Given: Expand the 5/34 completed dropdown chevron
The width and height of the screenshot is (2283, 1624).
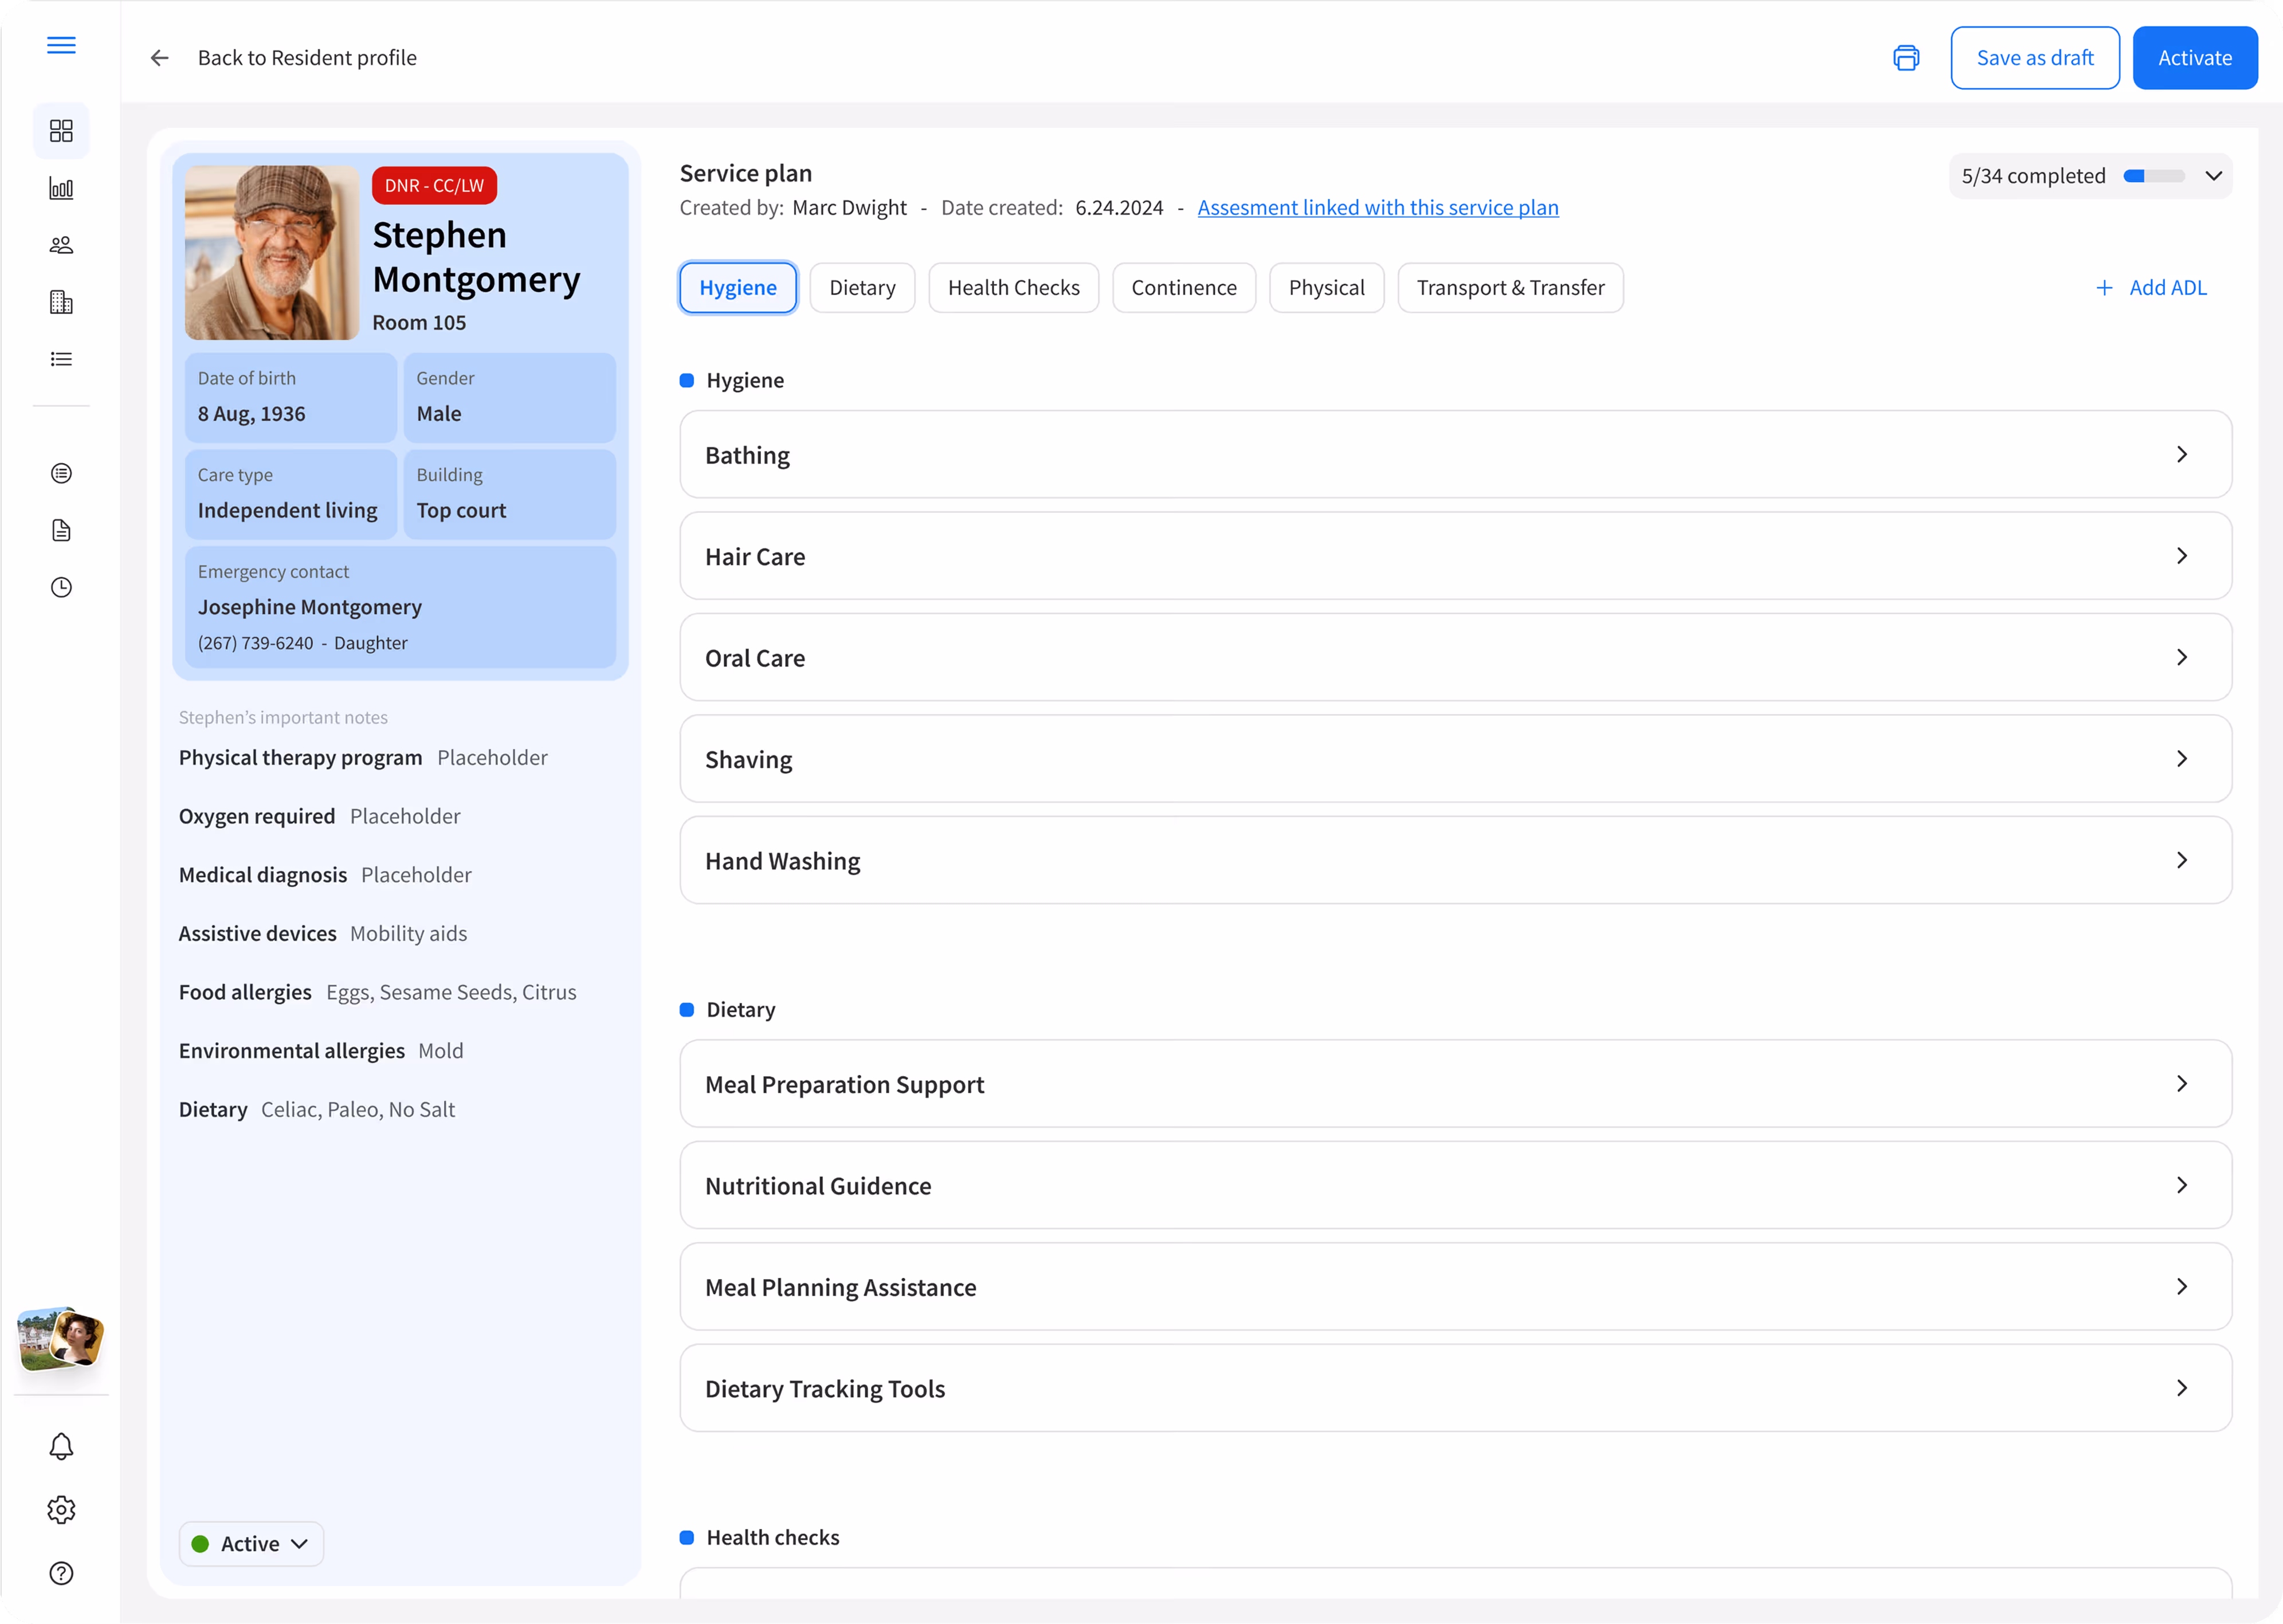Looking at the screenshot, I should (x=2214, y=176).
